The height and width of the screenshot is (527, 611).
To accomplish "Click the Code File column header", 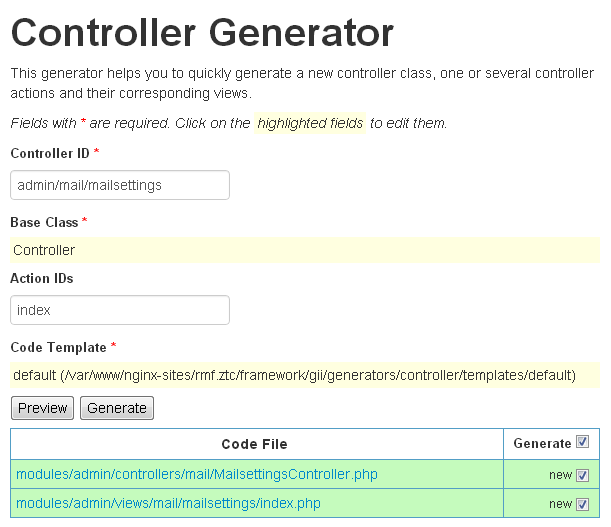I will pos(254,443).
